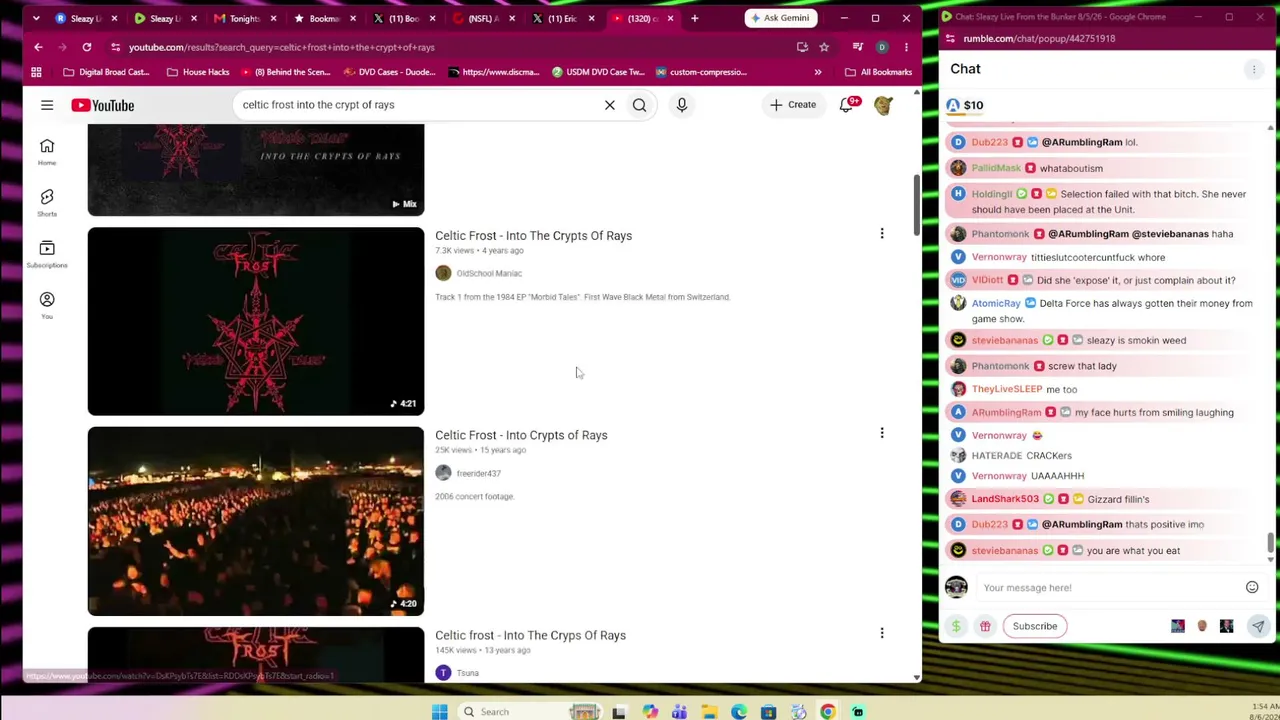Open options menu for the OldSchool Maniac video

[882, 234]
